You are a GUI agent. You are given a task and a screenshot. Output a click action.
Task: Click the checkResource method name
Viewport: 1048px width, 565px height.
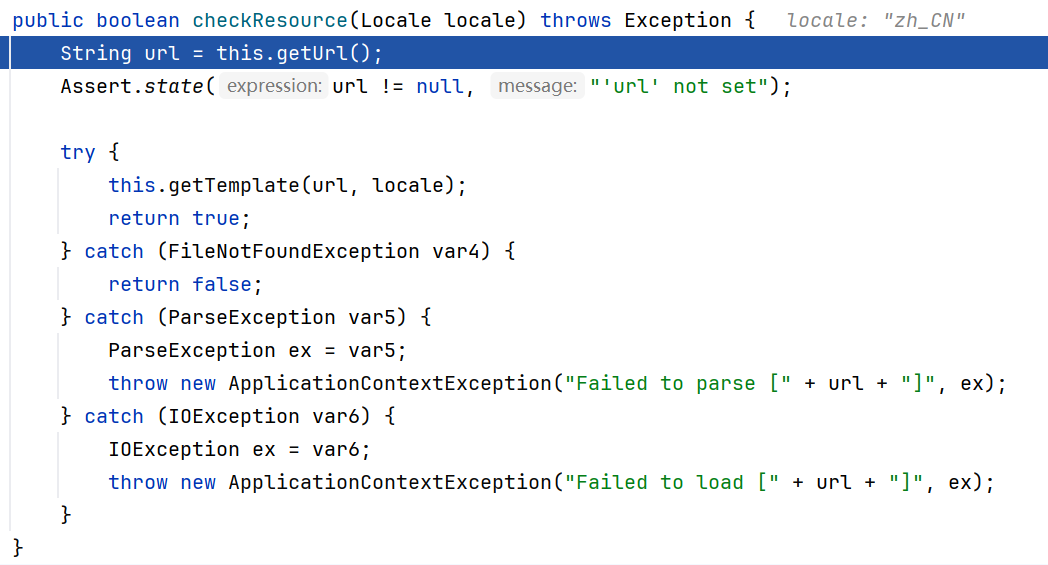coord(270,20)
